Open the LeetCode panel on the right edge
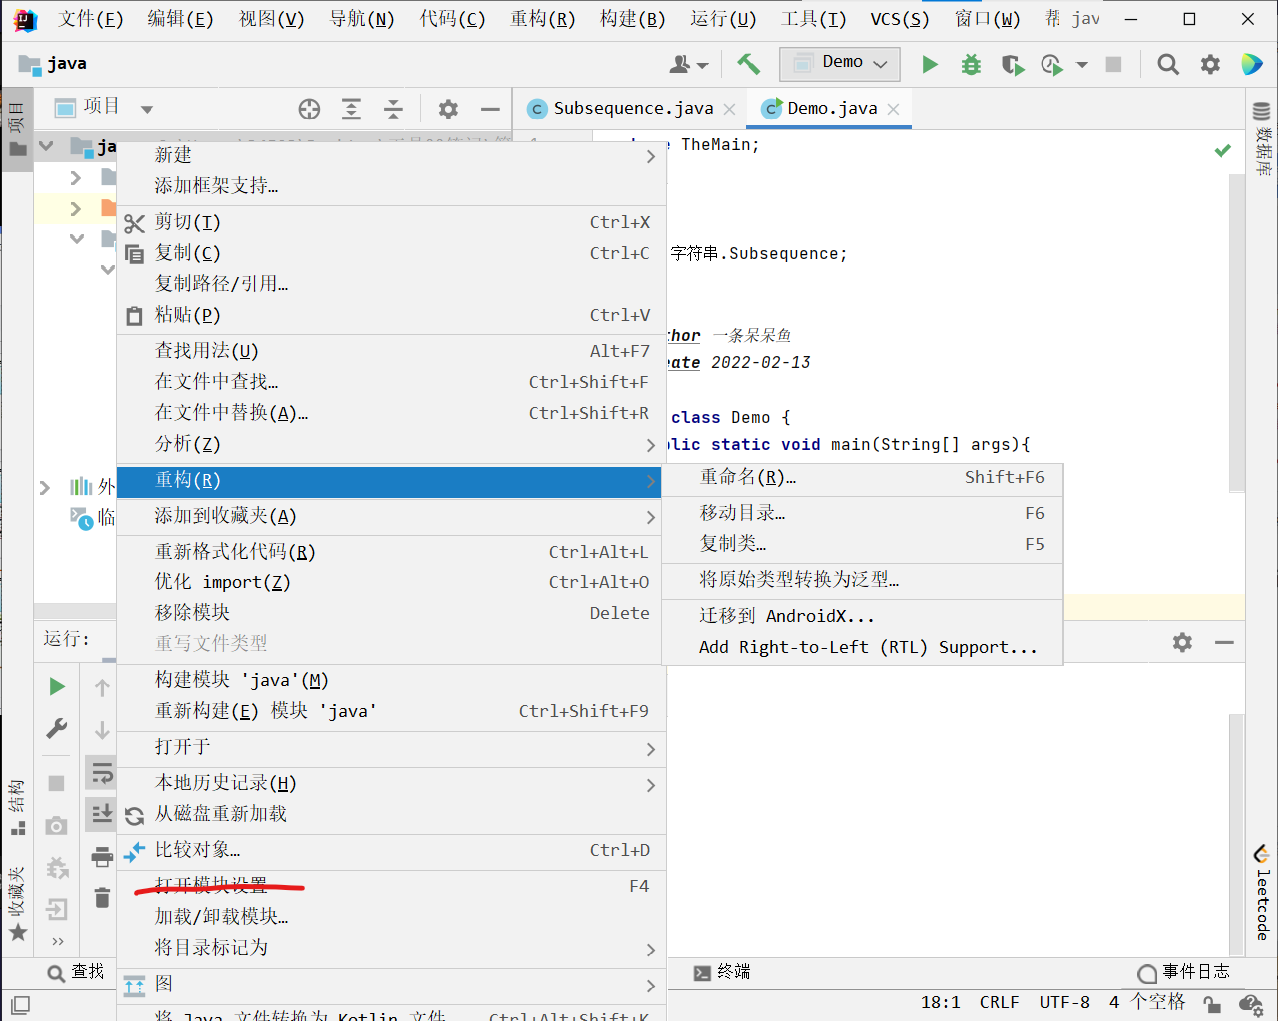Viewport: 1278px width, 1021px height. click(1259, 898)
